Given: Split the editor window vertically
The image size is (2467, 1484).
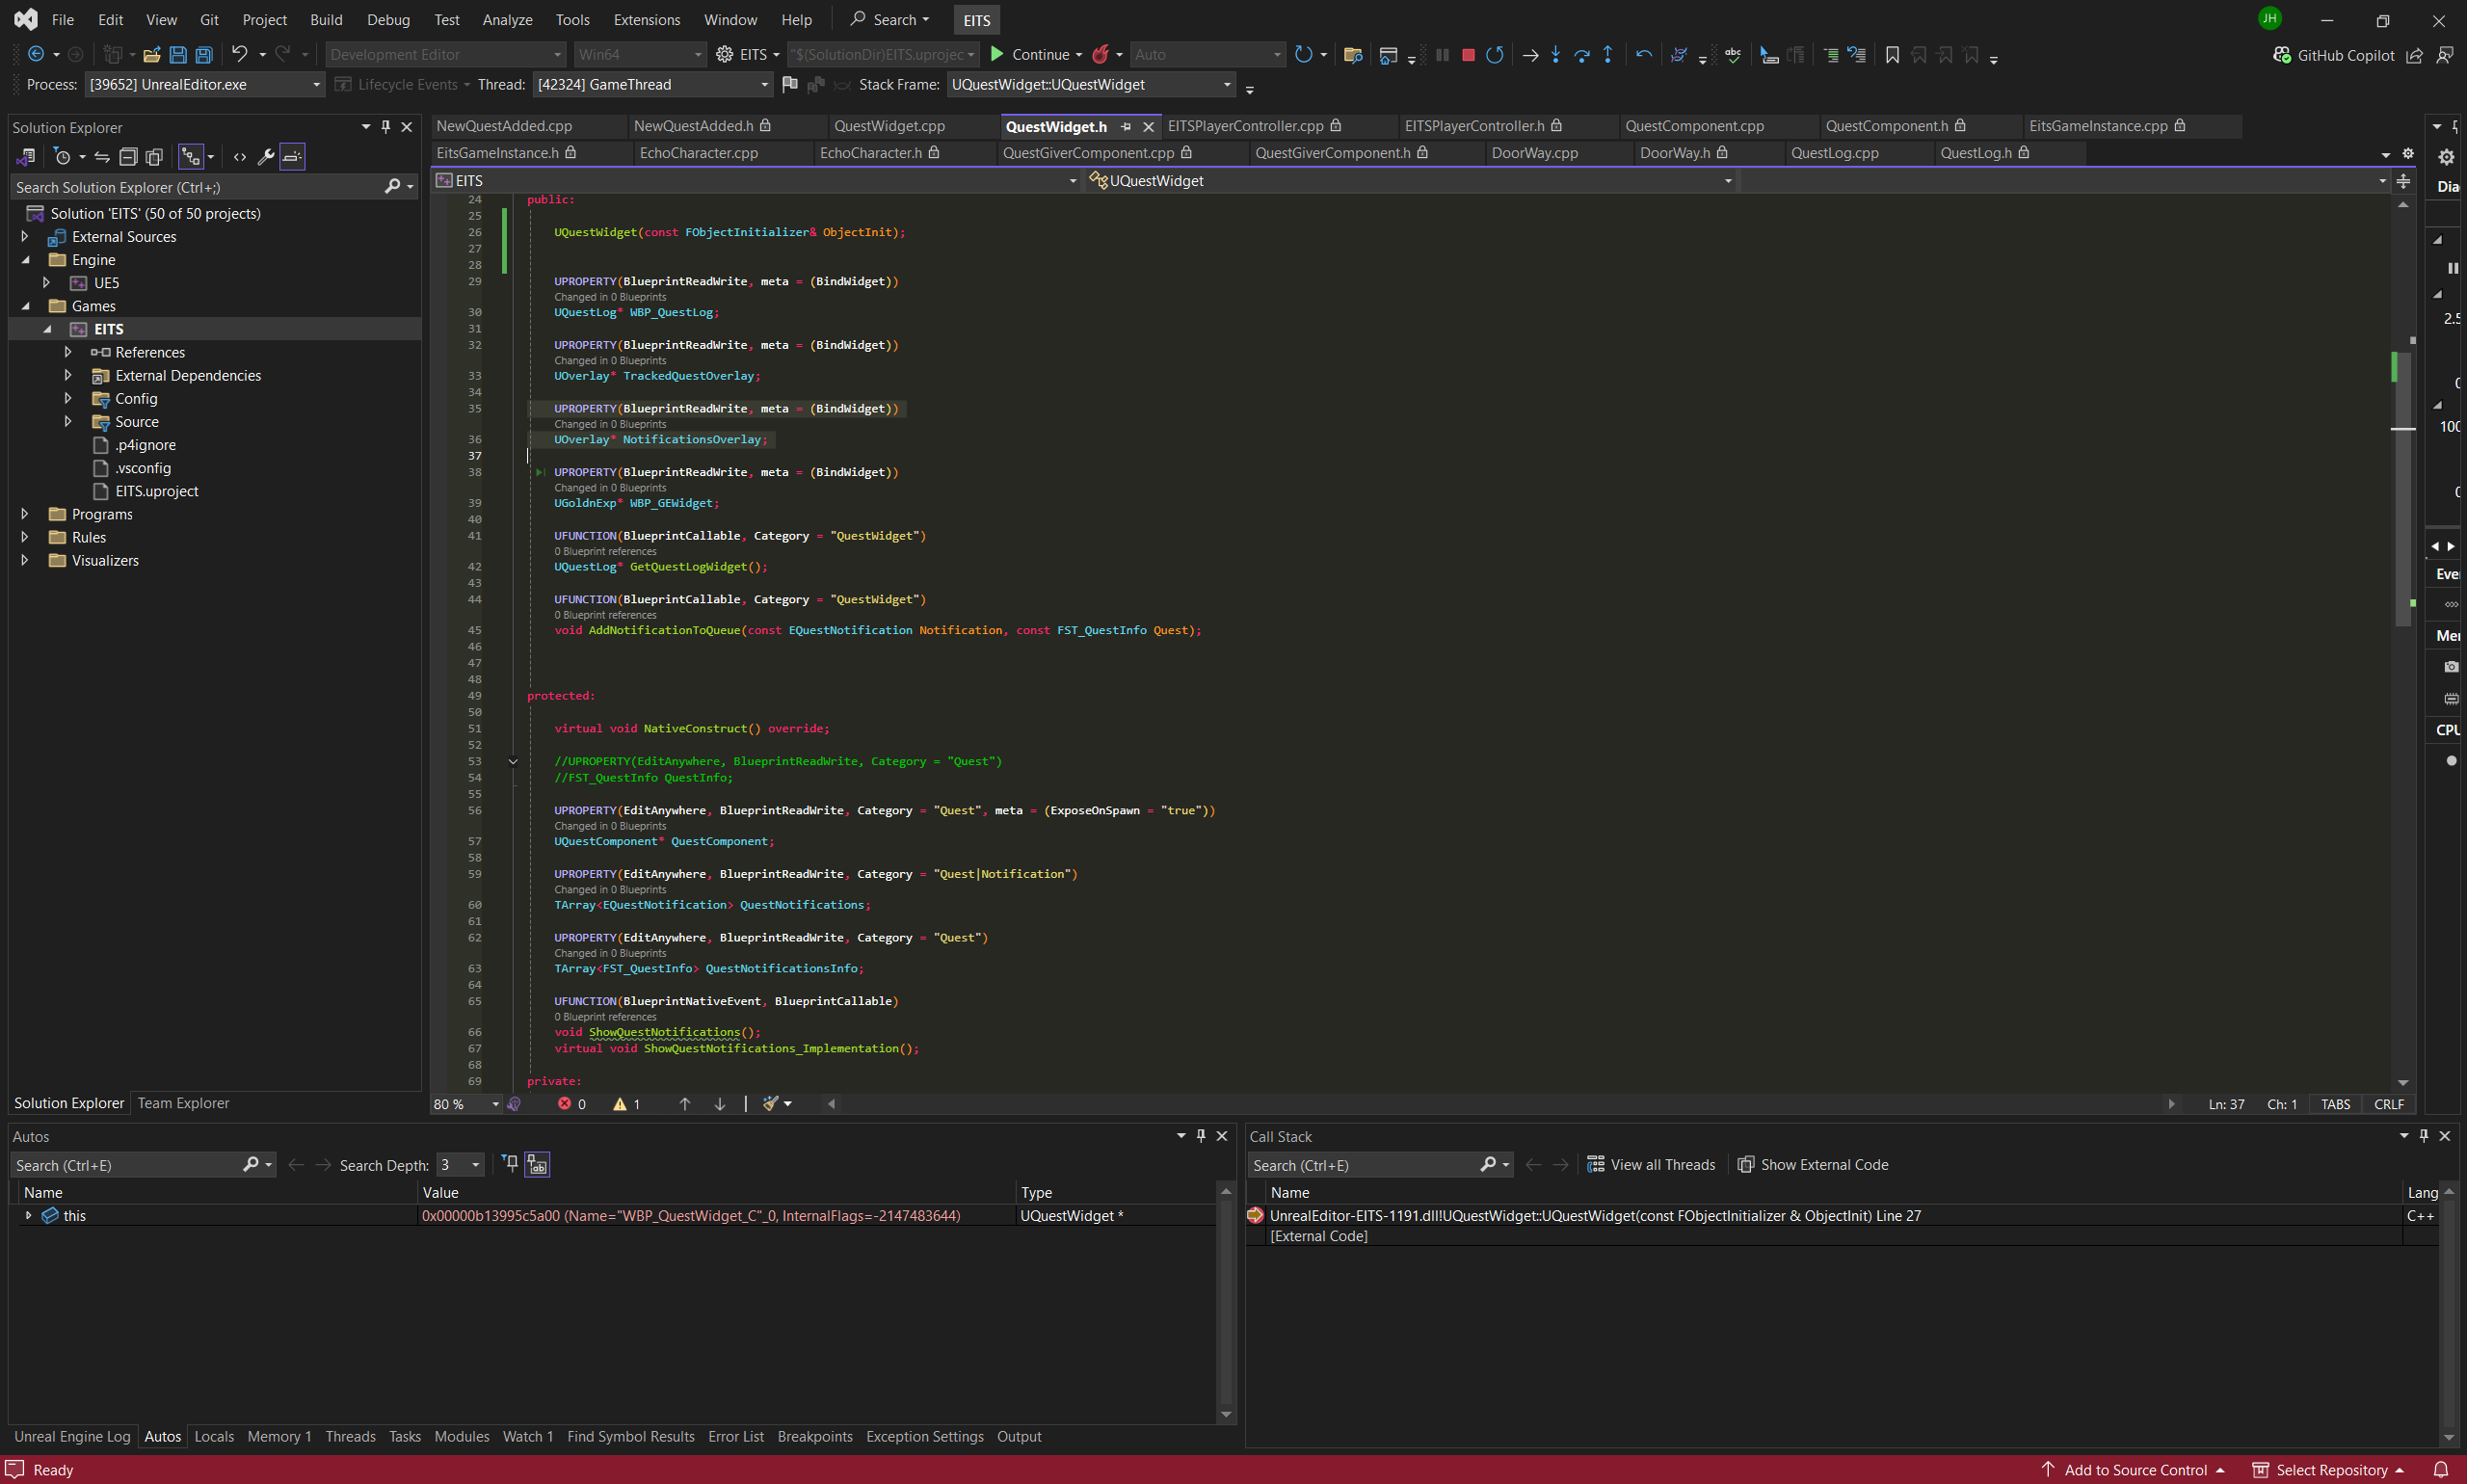Looking at the screenshot, I should pyautogui.click(x=2403, y=181).
